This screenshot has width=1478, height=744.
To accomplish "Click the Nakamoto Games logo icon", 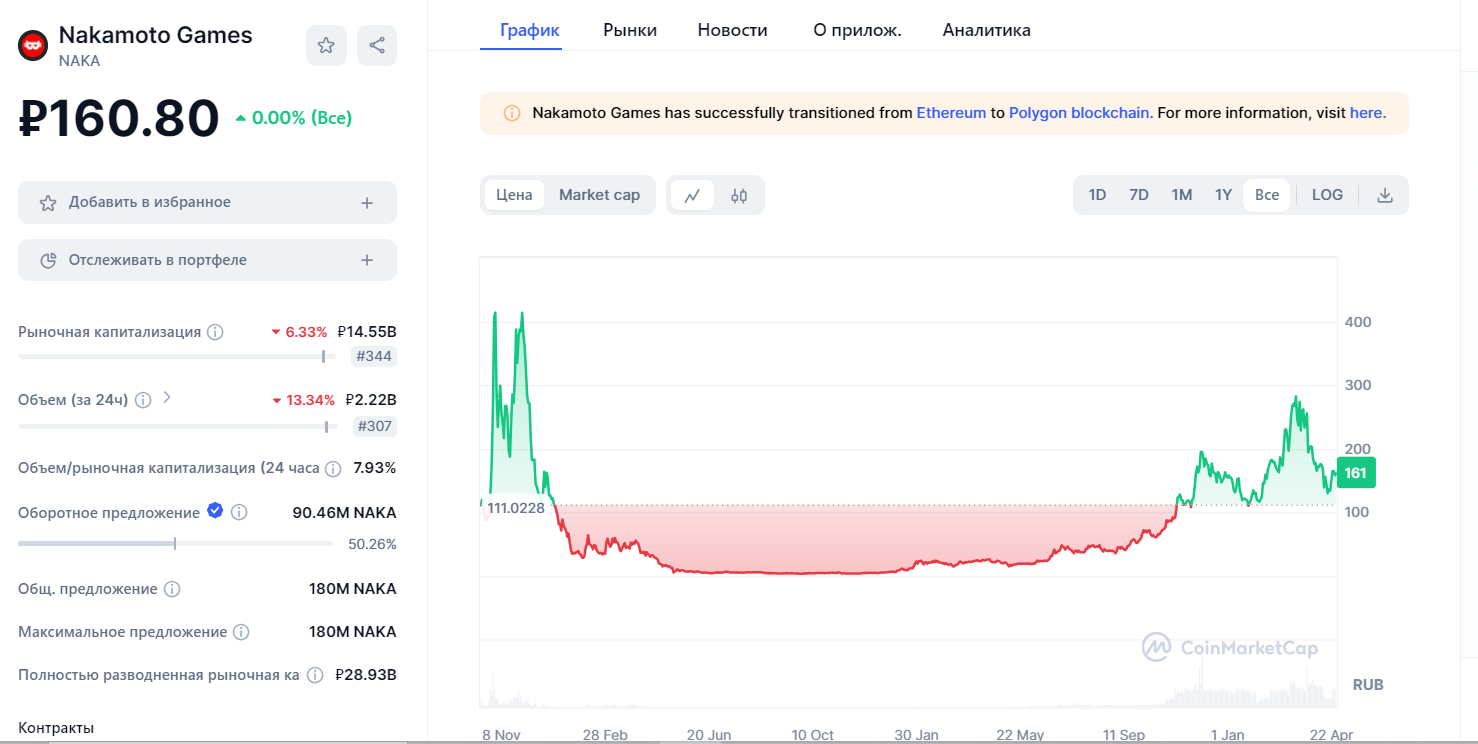I will 33,45.
